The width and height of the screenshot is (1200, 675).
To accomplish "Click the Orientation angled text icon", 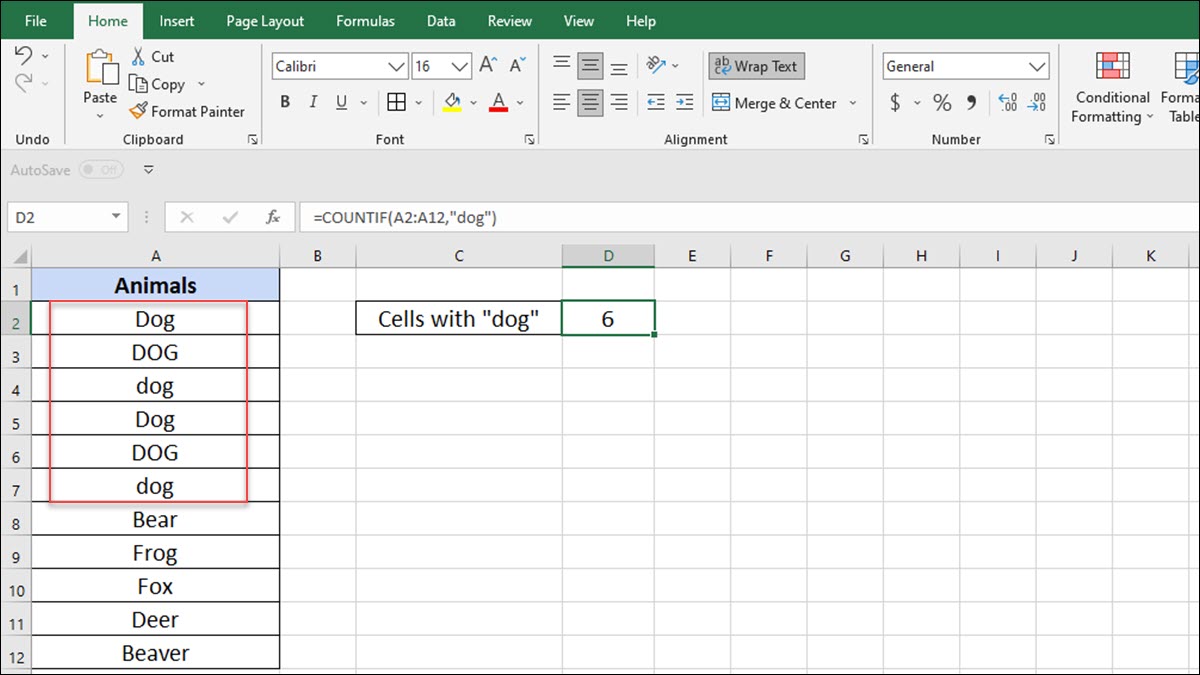I will (656, 66).
